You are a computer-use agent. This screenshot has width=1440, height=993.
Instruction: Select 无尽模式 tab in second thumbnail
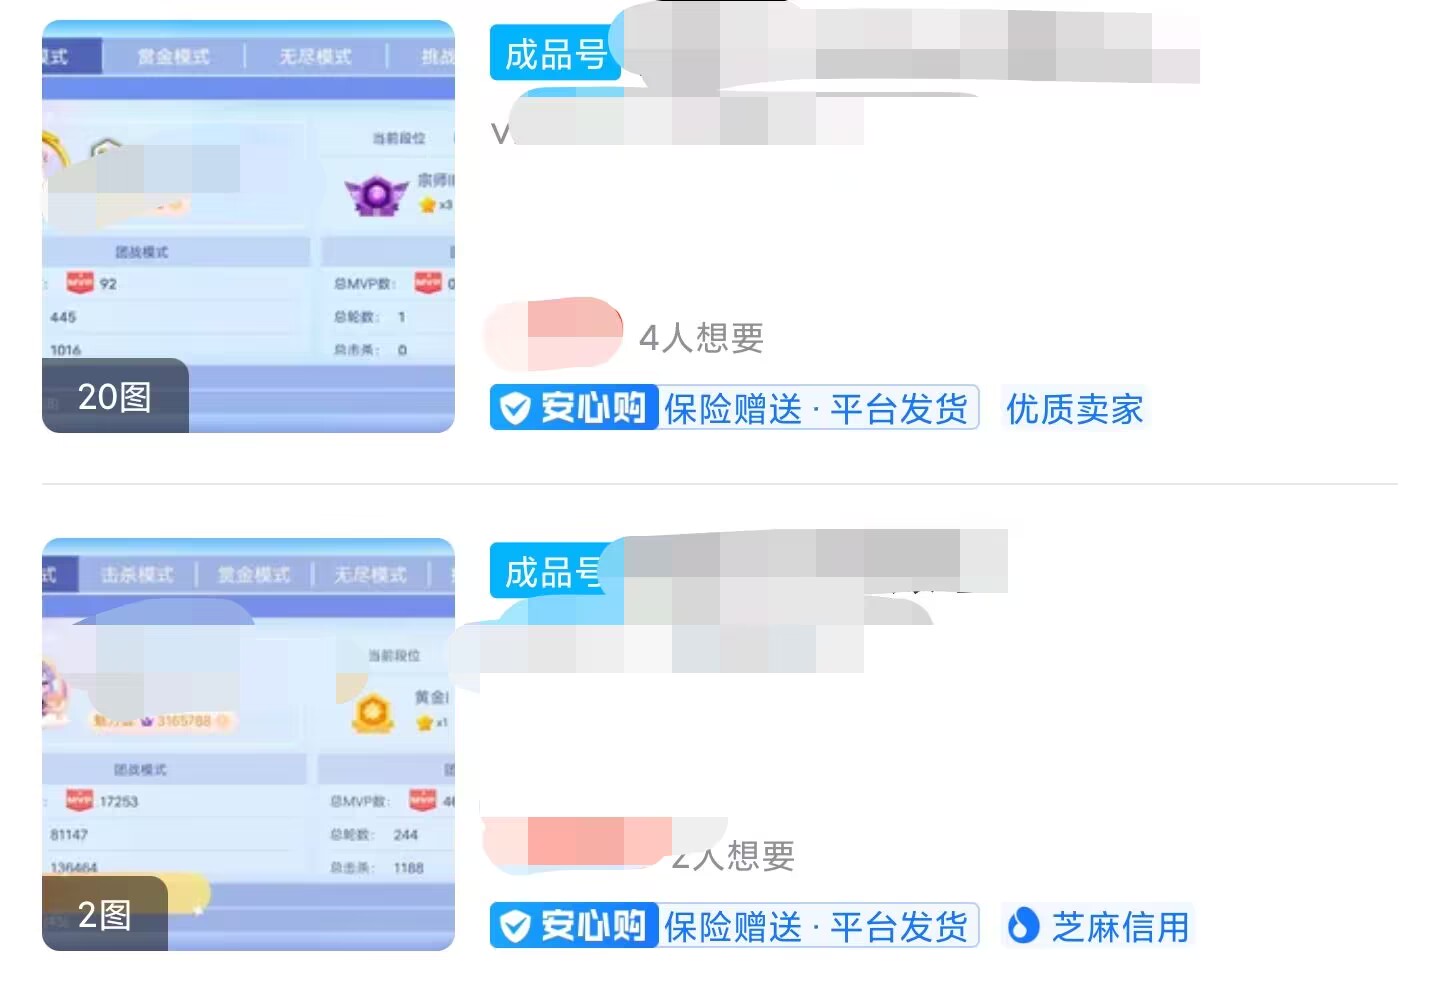pos(370,575)
